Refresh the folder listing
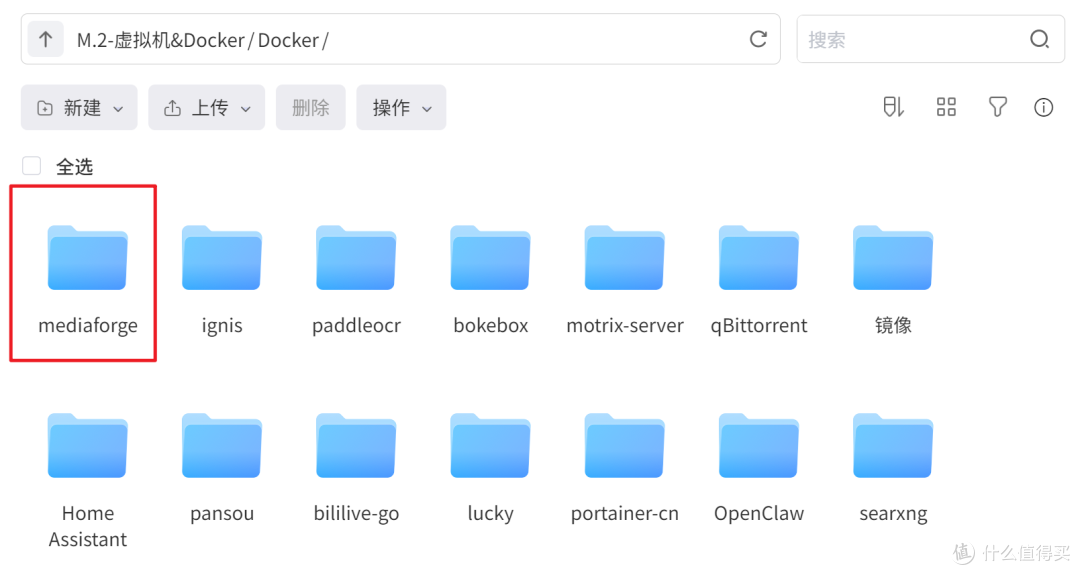The height and width of the screenshot is (575, 1080). click(x=758, y=39)
